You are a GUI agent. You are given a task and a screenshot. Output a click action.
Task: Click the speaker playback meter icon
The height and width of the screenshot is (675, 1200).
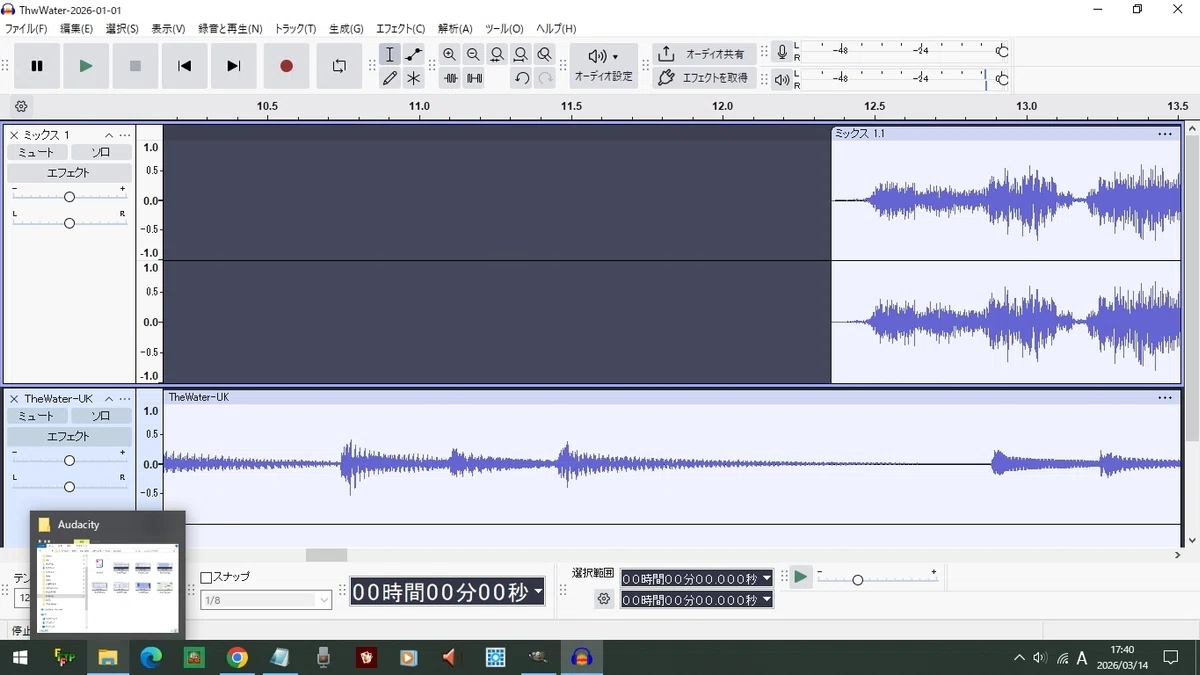782,79
